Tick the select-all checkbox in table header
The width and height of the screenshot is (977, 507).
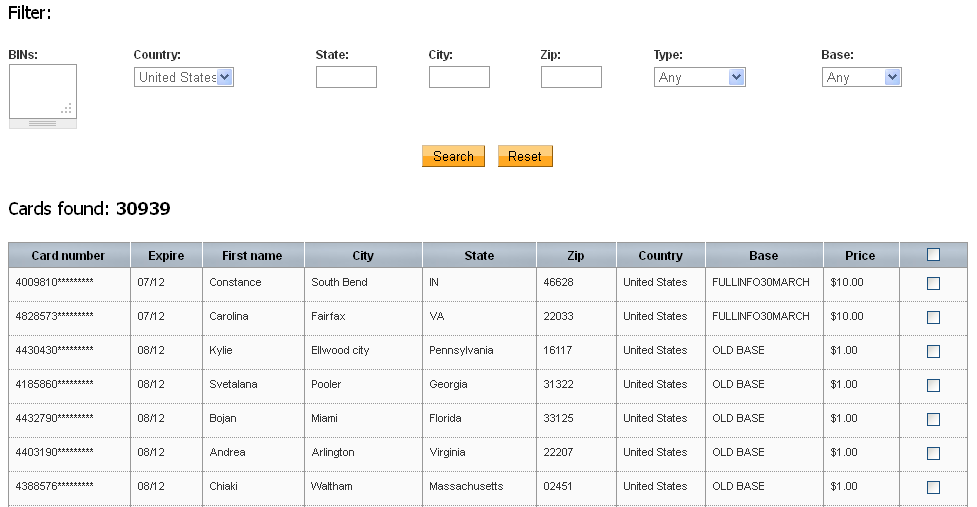pos(933,254)
